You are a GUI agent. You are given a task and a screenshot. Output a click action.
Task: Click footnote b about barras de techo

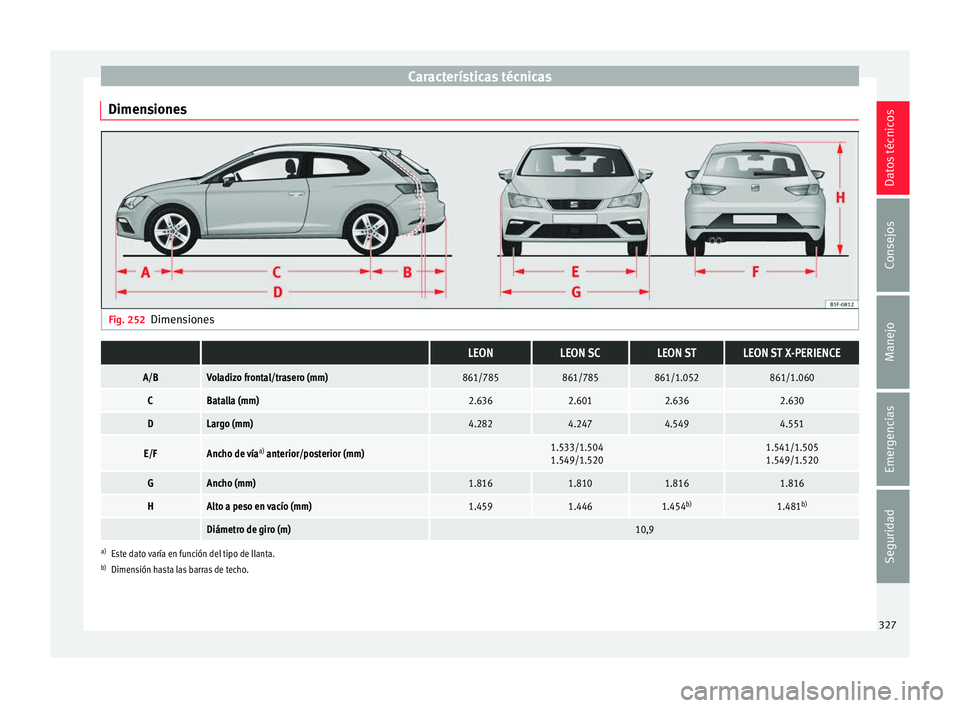(175, 570)
